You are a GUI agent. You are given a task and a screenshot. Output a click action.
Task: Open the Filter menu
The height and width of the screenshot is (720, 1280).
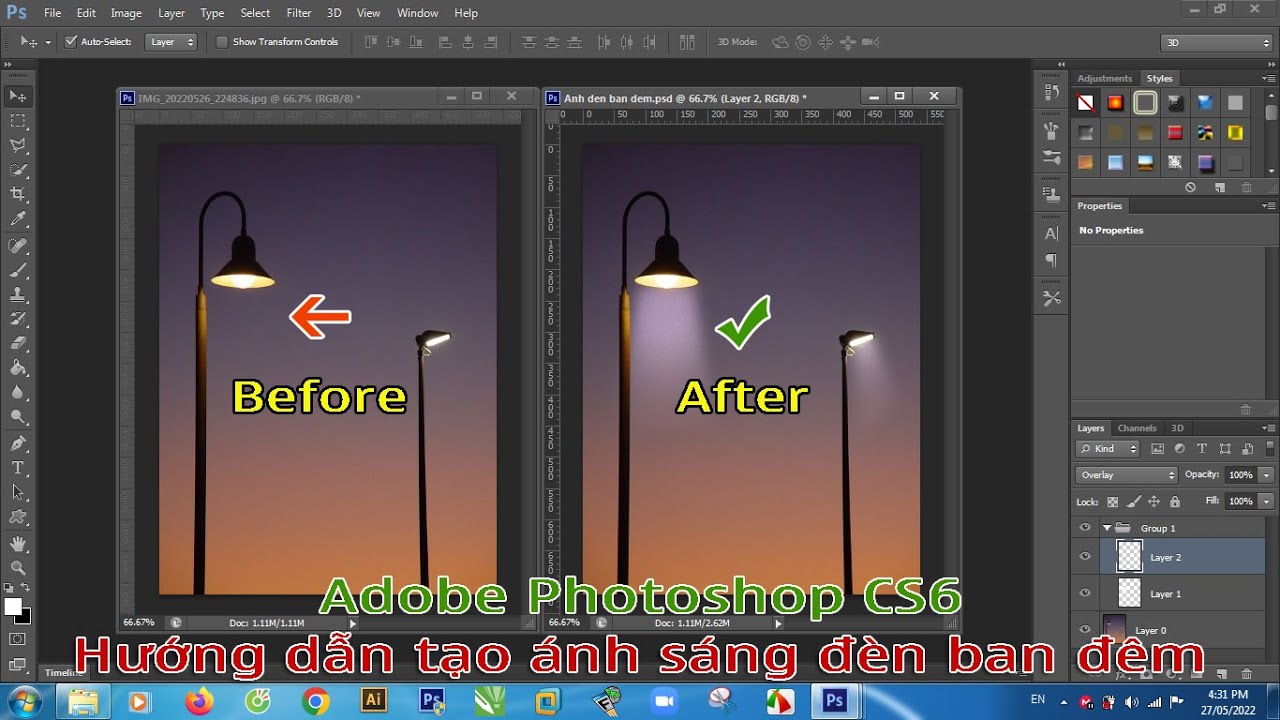point(299,13)
